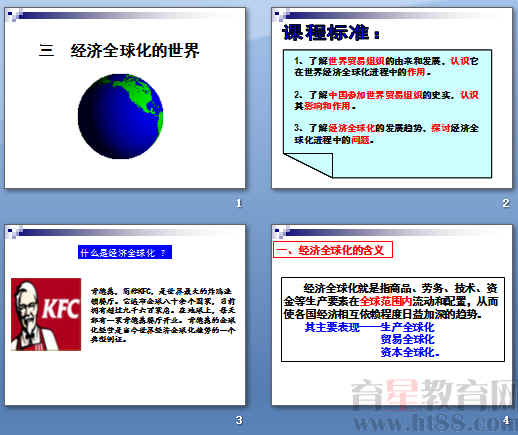Click the title 三 经济全球化的世界
The height and width of the screenshot is (435, 518).
click(119, 51)
